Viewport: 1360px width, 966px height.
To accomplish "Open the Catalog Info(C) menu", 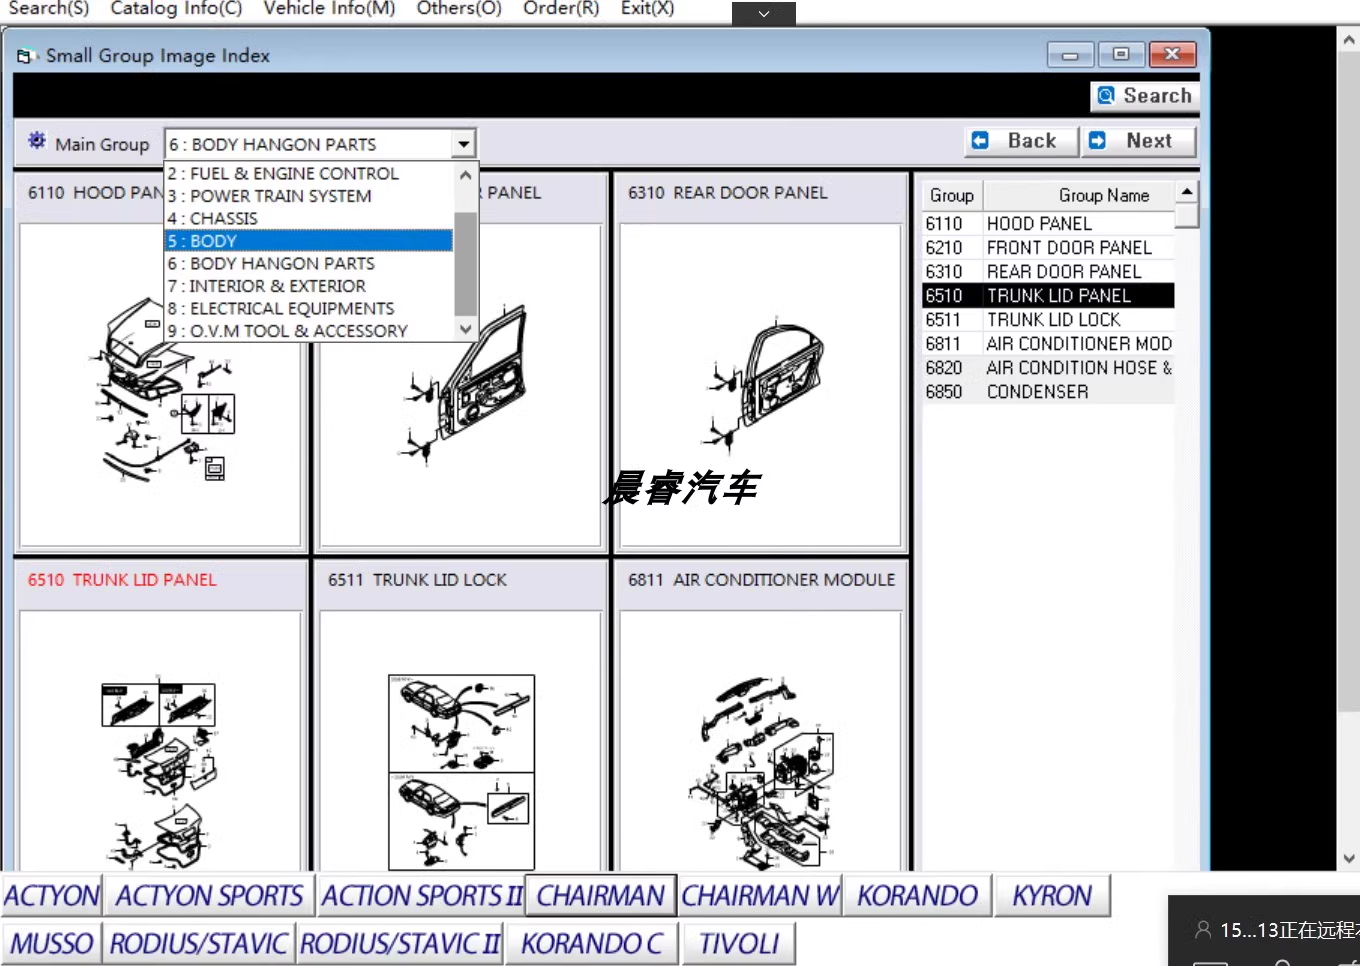I will pyautogui.click(x=176, y=8).
